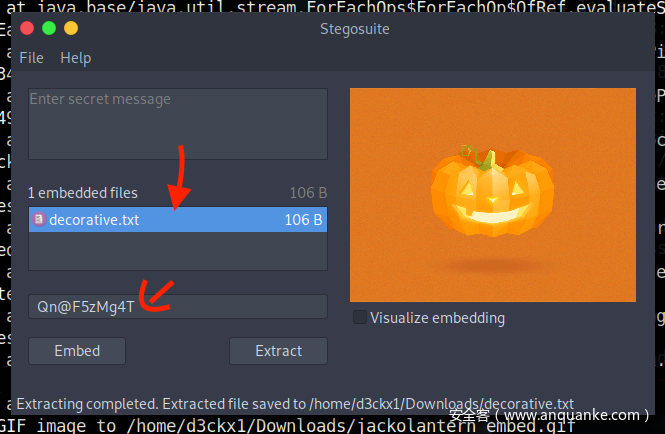This screenshot has height=434, width=665.
Task: Enable the Visualize embedding checkbox
Action: 360,317
